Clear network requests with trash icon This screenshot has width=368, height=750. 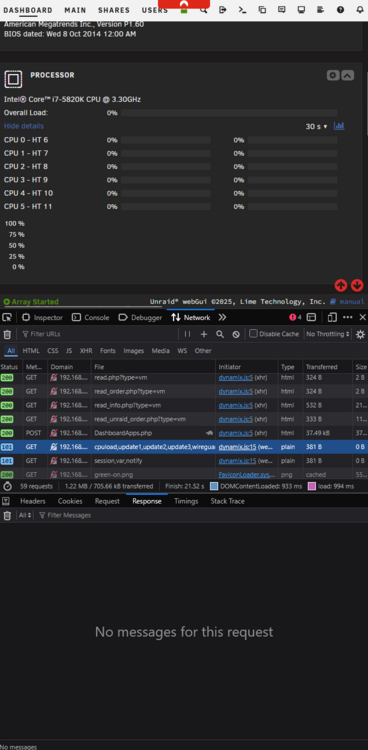point(7,334)
